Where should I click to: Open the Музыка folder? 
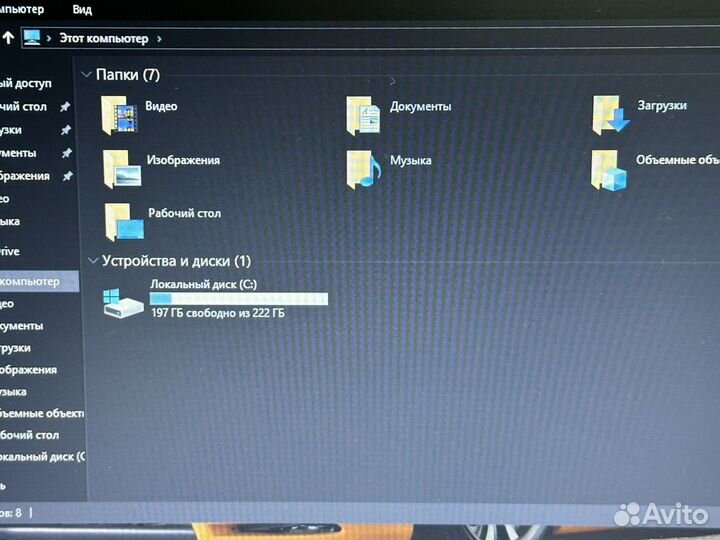coord(364,168)
